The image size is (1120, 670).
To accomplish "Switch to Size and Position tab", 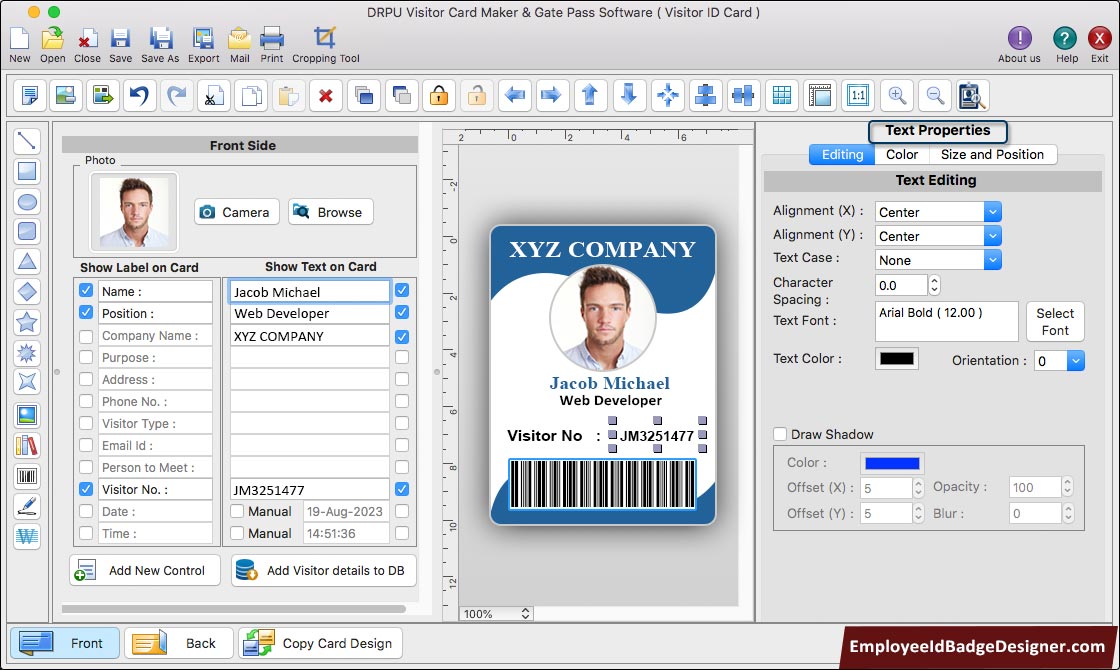I will (x=992, y=154).
